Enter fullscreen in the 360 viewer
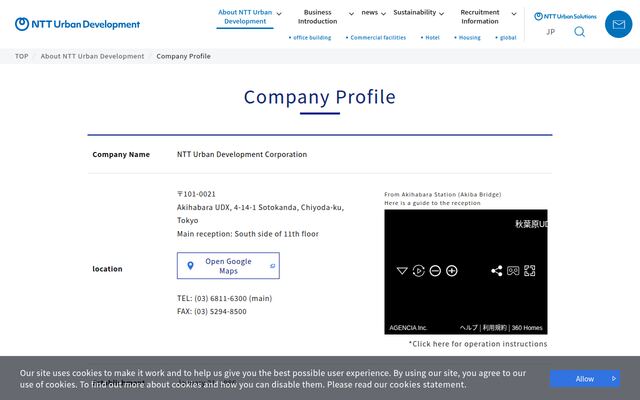 click(529, 271)
